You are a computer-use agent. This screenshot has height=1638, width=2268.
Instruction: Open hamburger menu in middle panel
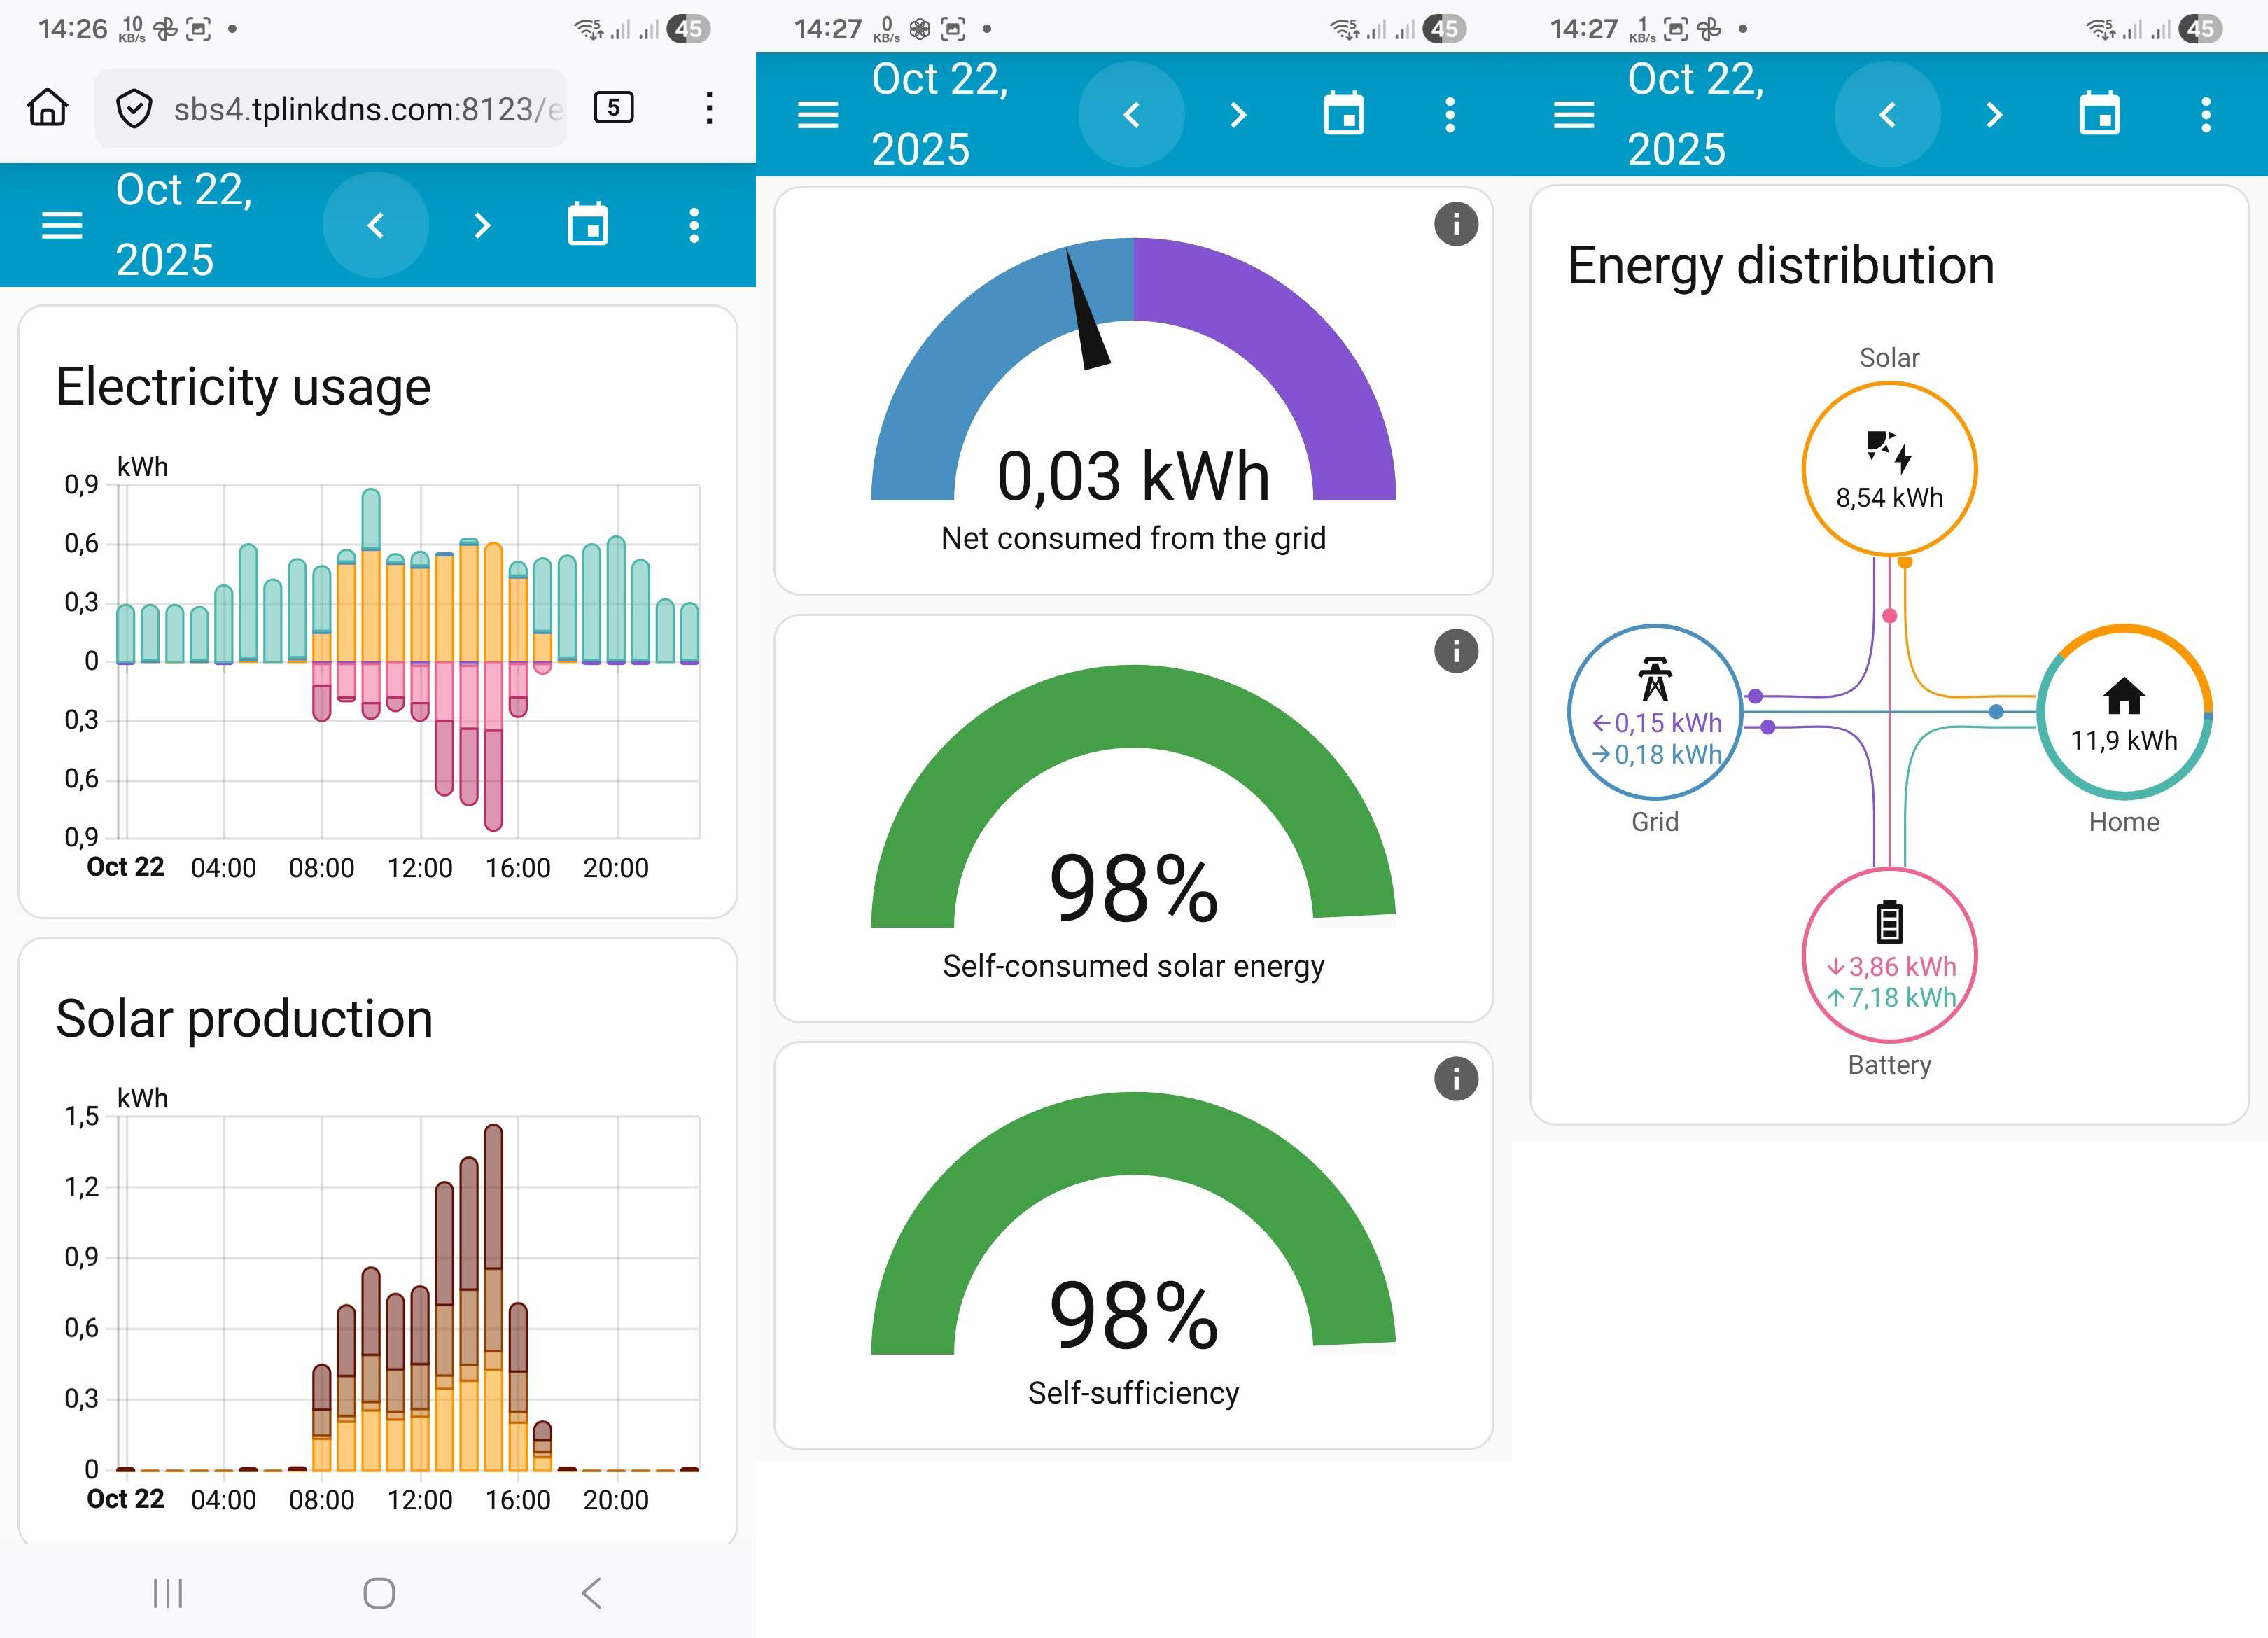tap(818, 115)
